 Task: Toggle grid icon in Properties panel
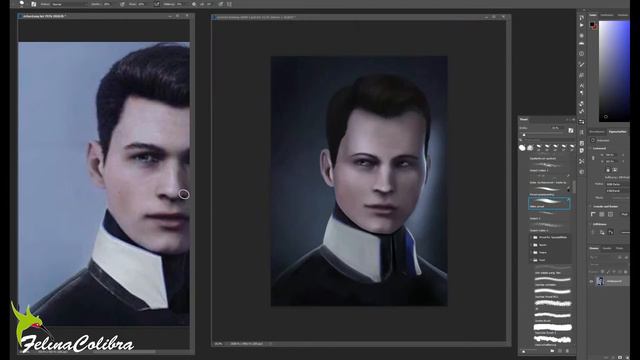(602, 214)
